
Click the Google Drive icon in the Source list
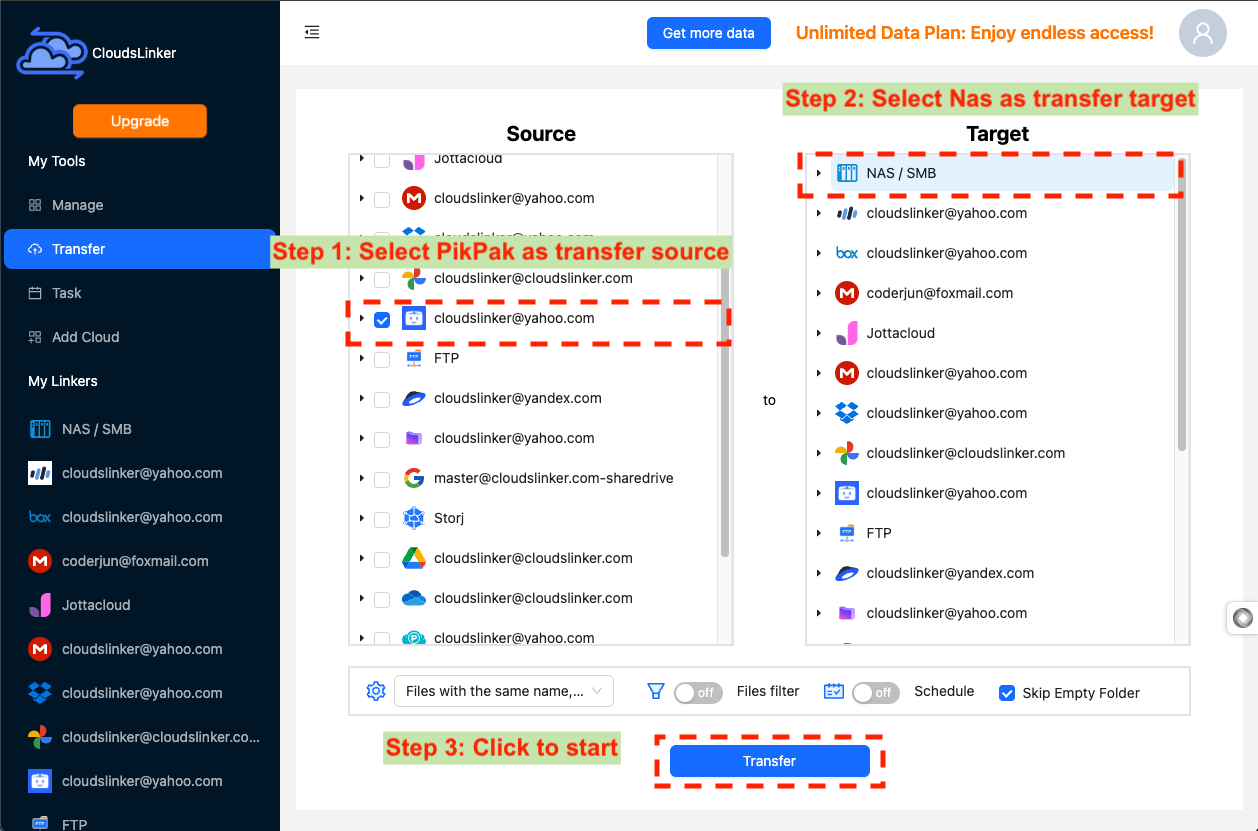[414, 558]
